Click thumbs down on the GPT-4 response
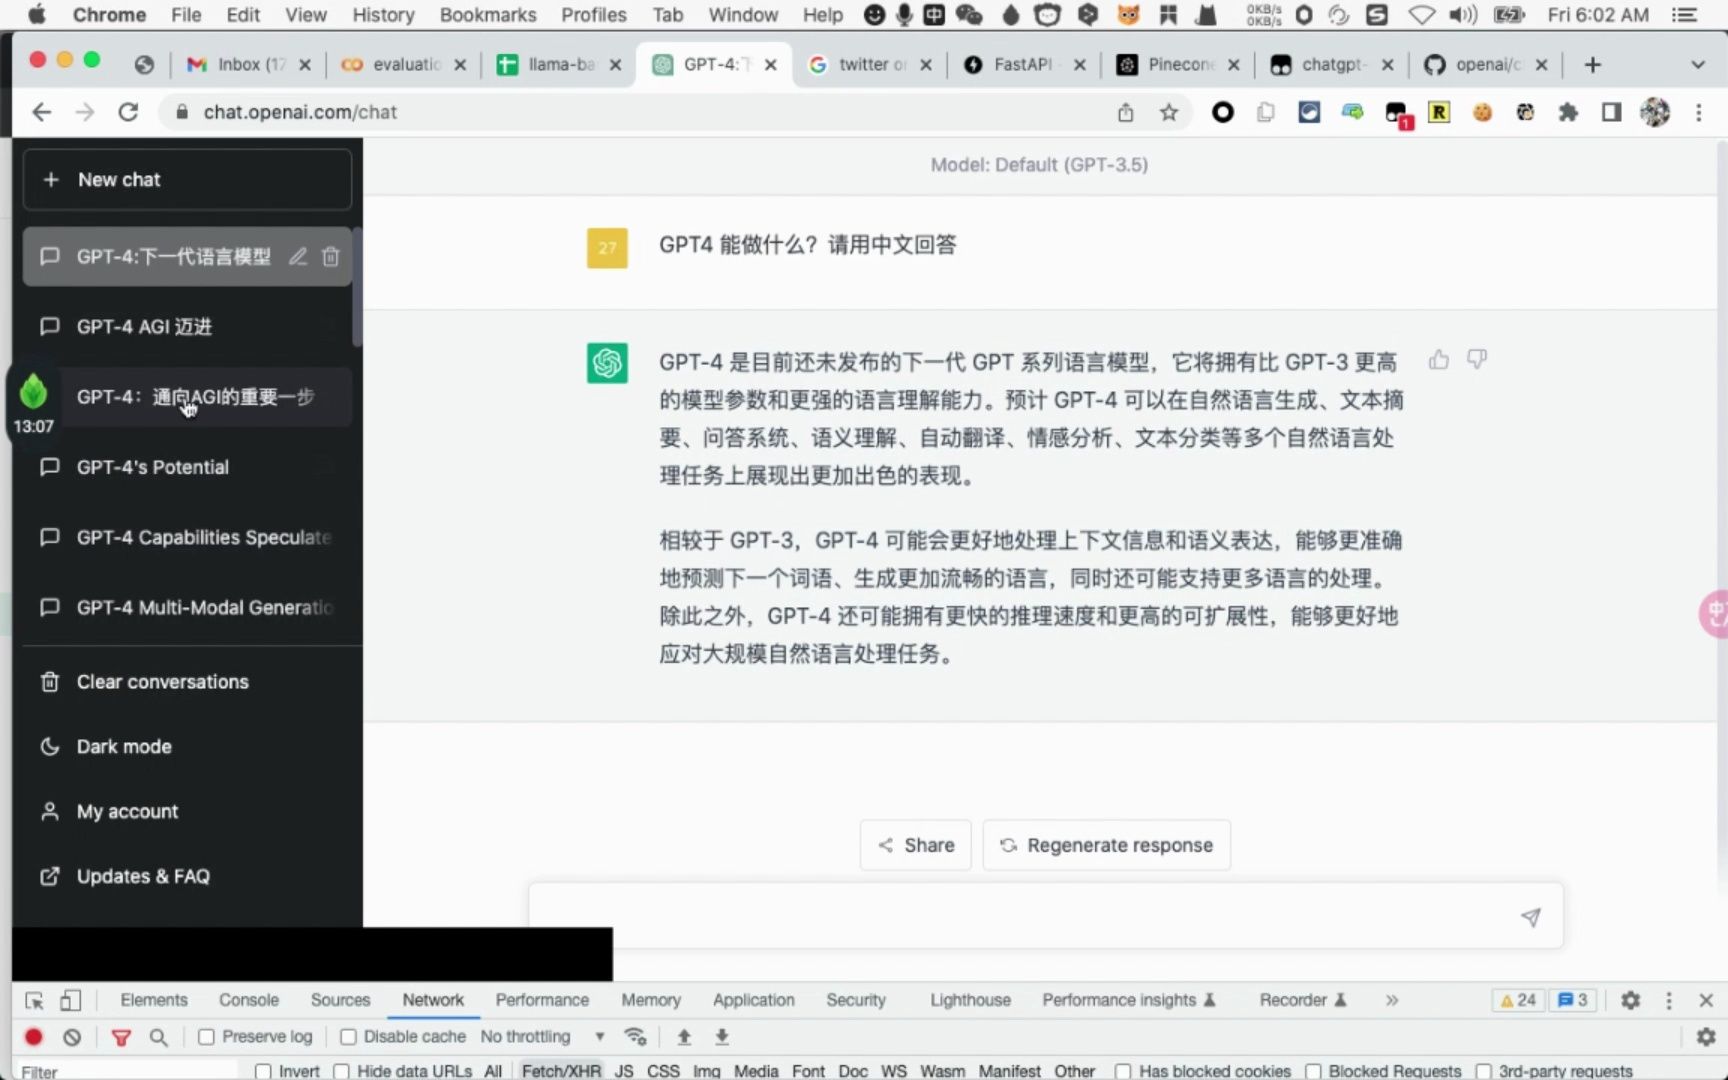The image size is (1728, 1080). pyautogui.click(x=1477, y=359)
